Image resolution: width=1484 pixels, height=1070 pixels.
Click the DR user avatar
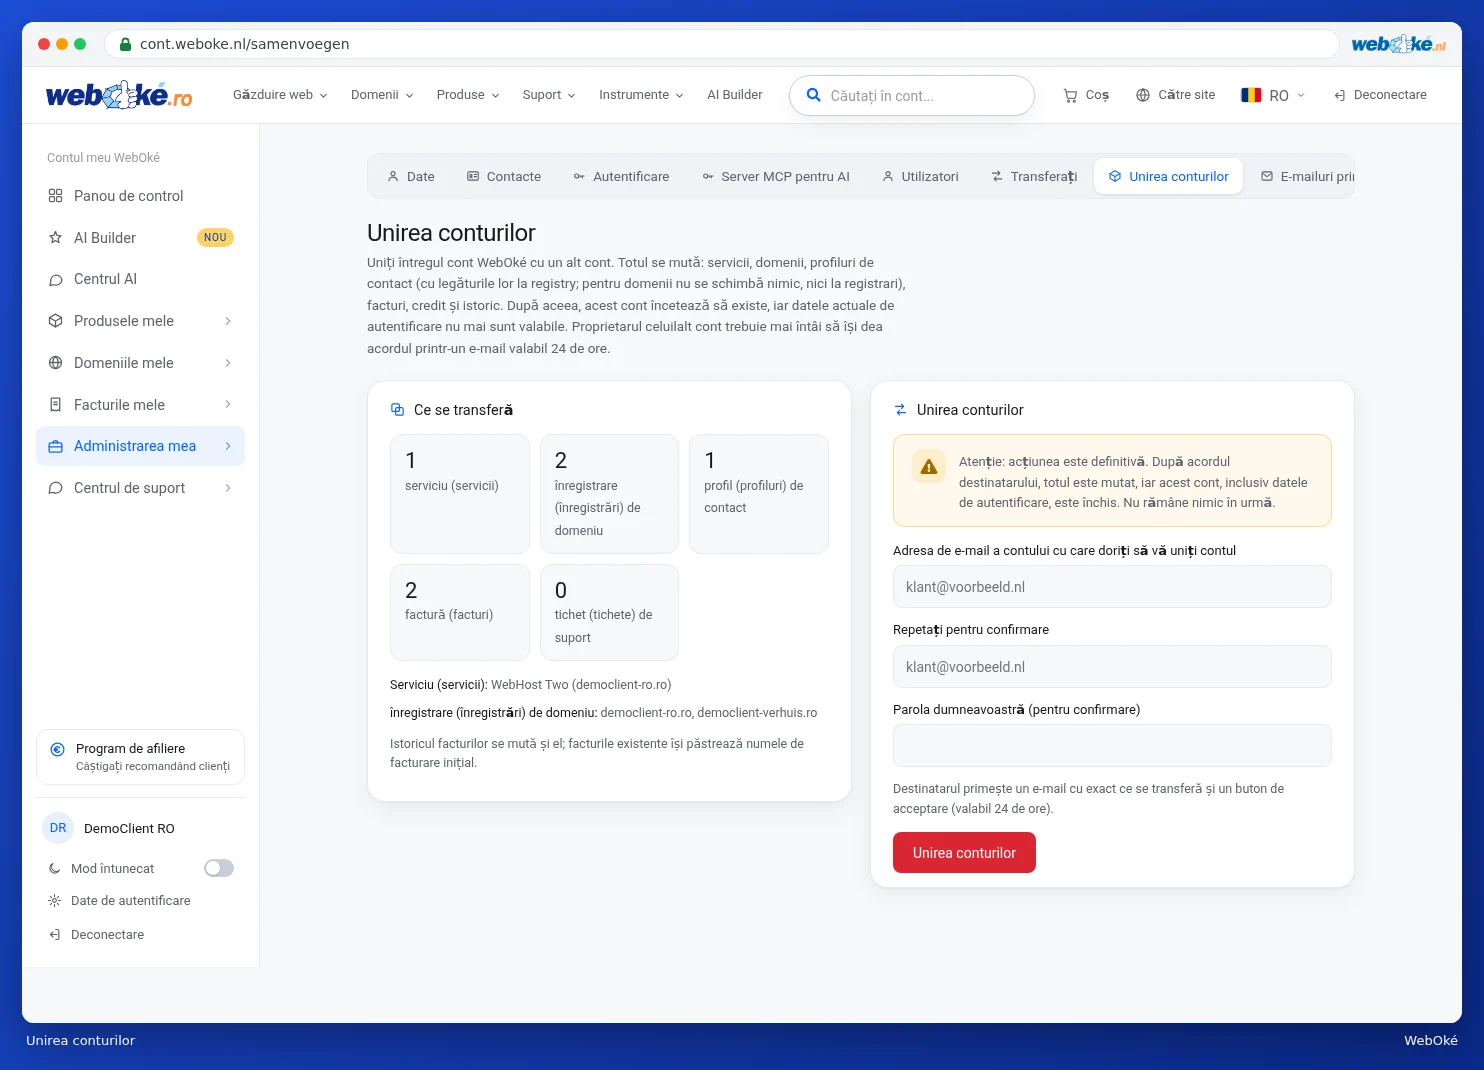coord(58,828)
